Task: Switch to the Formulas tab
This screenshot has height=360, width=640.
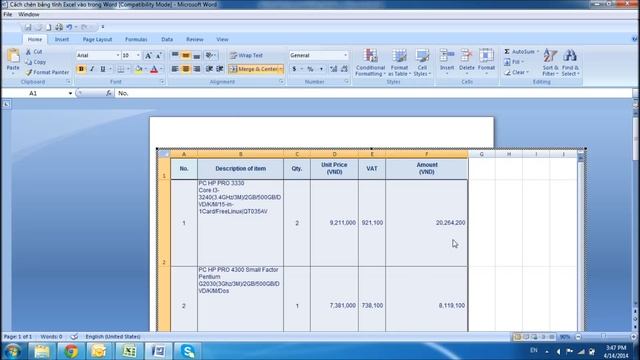Action: [x=136, y=40]
